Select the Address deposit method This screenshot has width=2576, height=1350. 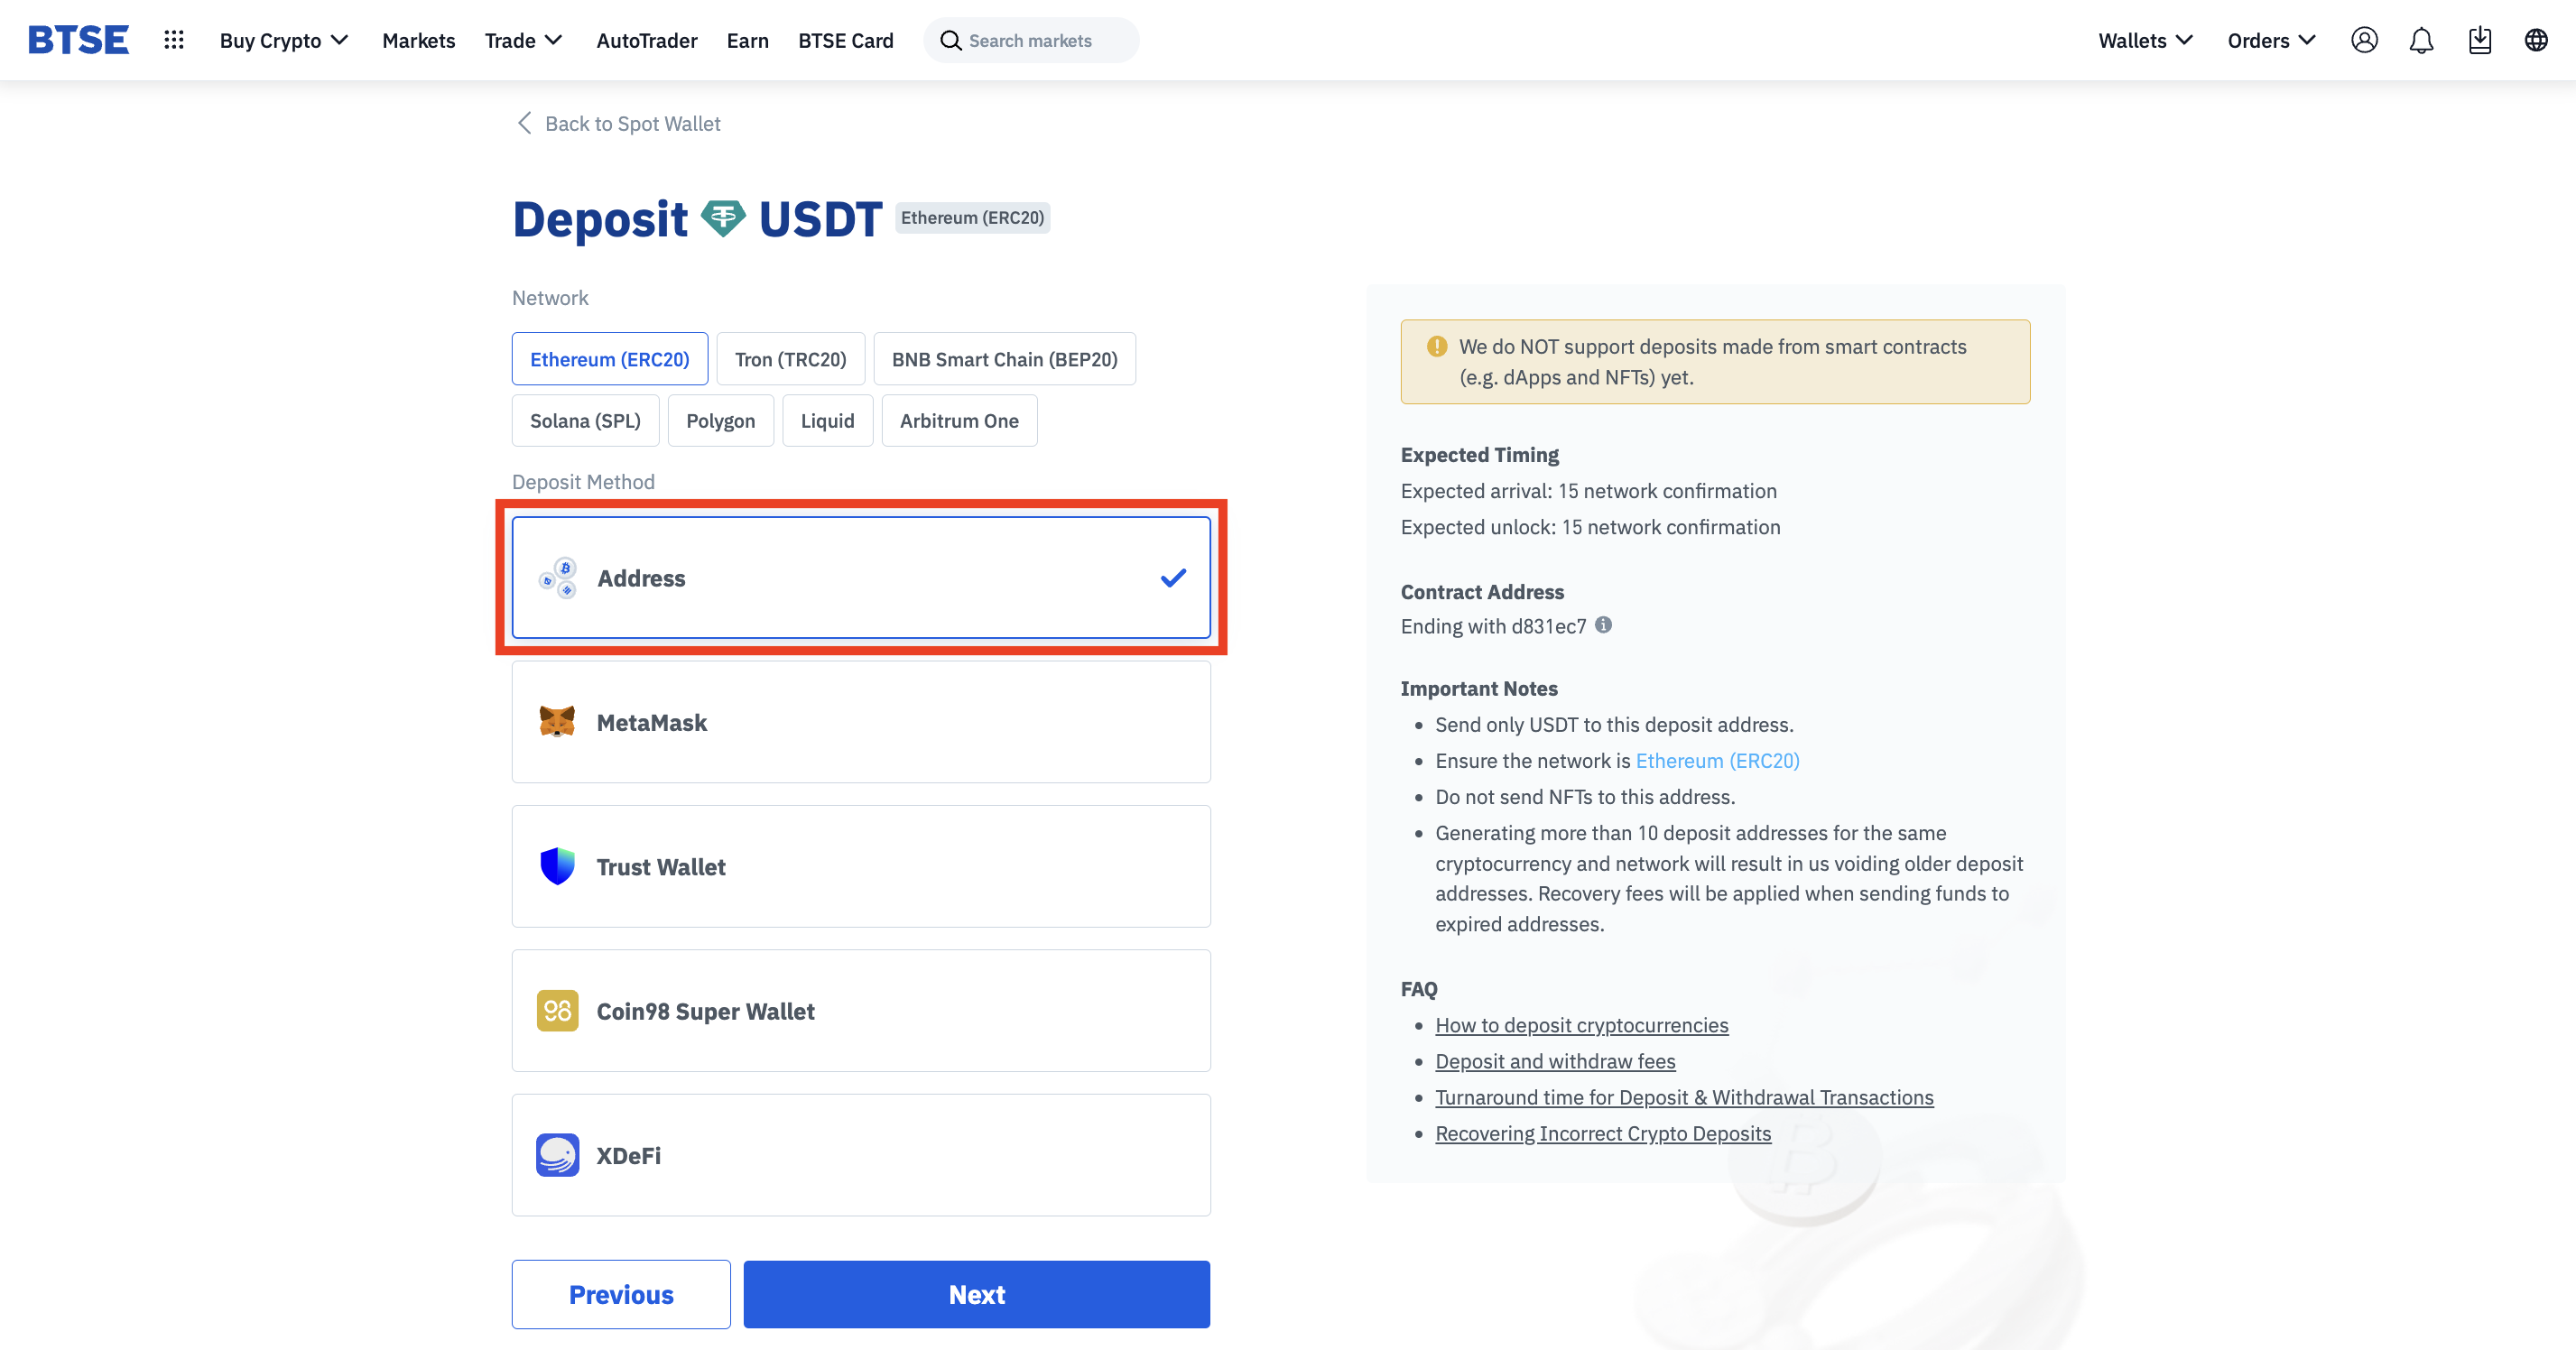pos(860,578)
